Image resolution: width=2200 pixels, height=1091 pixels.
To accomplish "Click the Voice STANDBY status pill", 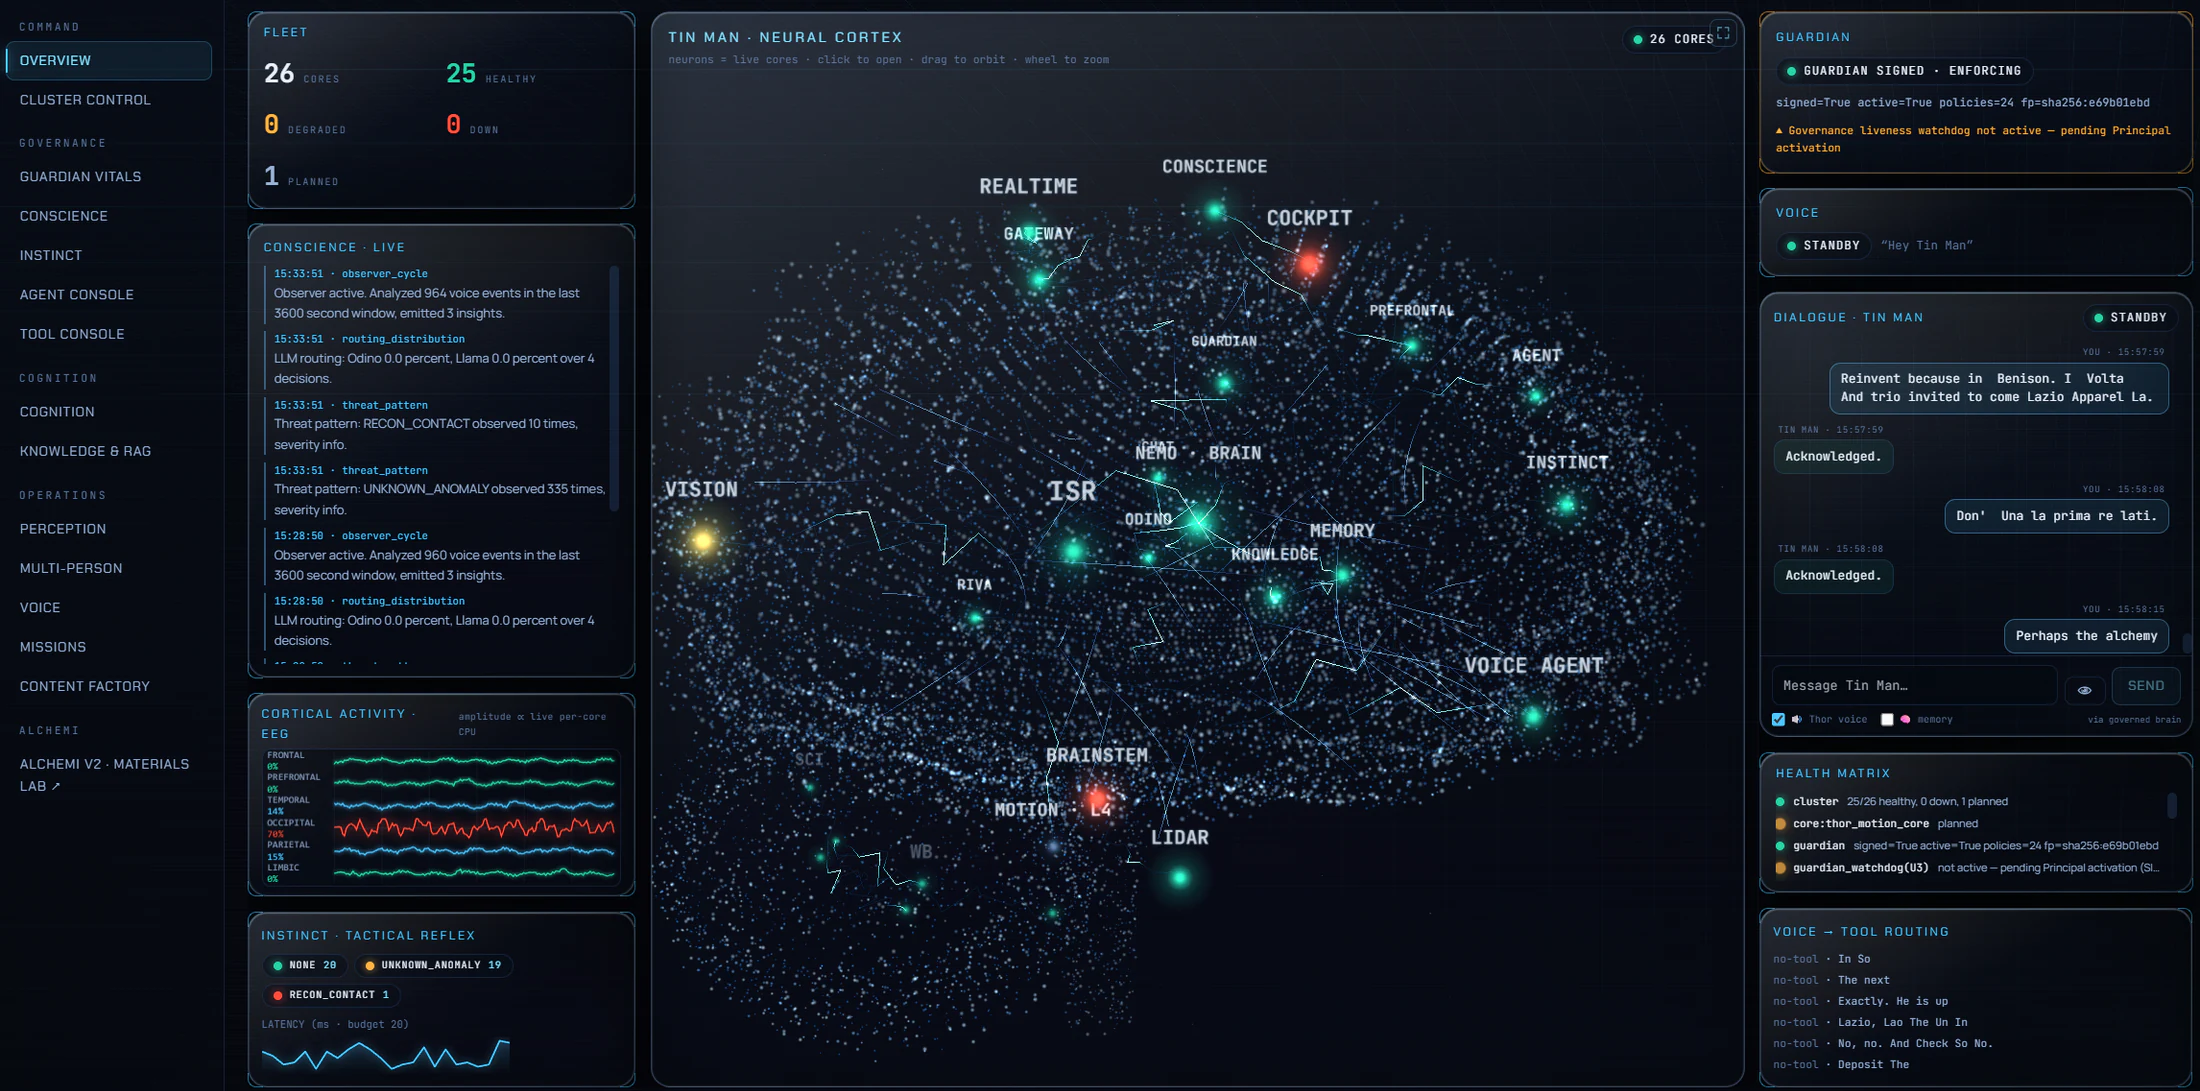I will click(x=1823, y=245).
